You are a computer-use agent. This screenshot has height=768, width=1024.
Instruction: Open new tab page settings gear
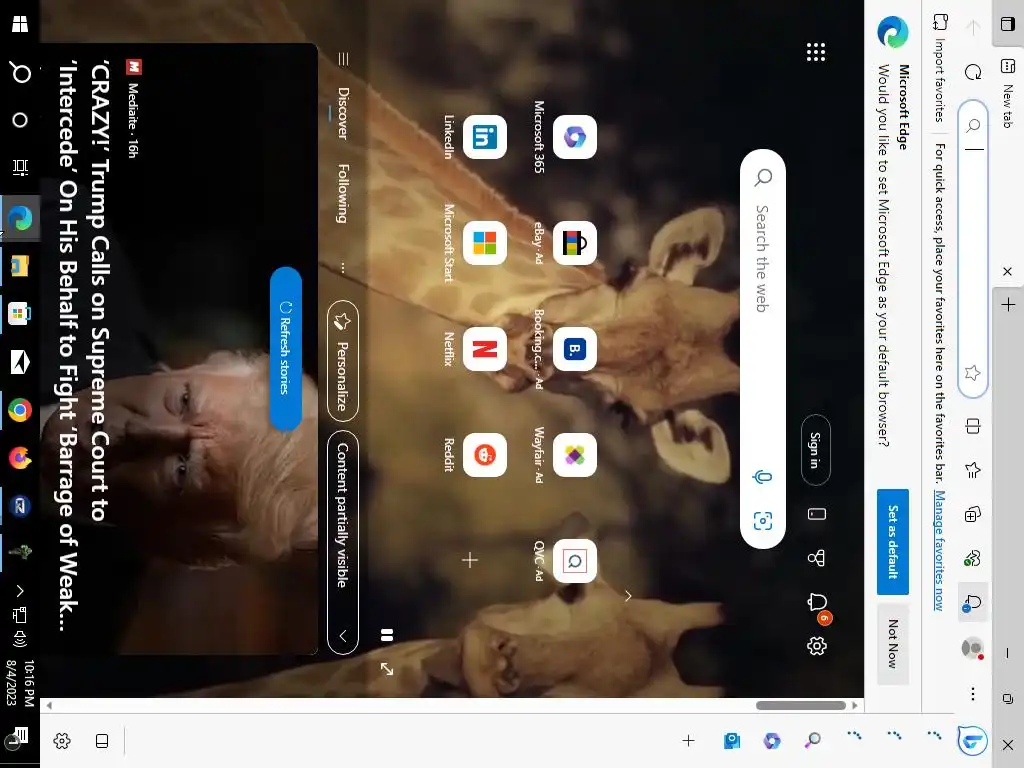(816, 646)
